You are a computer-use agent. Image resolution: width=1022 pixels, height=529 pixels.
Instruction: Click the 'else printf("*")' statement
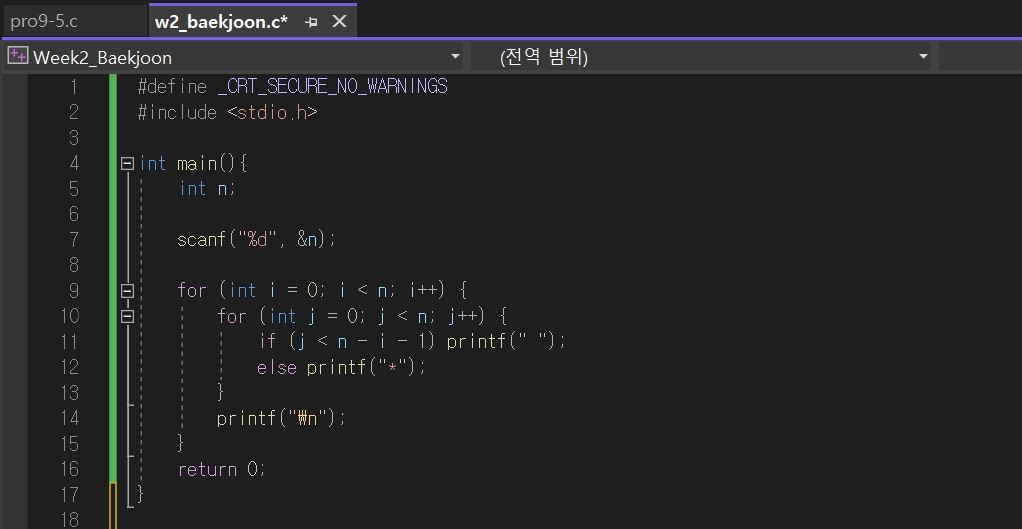point(341,367)
